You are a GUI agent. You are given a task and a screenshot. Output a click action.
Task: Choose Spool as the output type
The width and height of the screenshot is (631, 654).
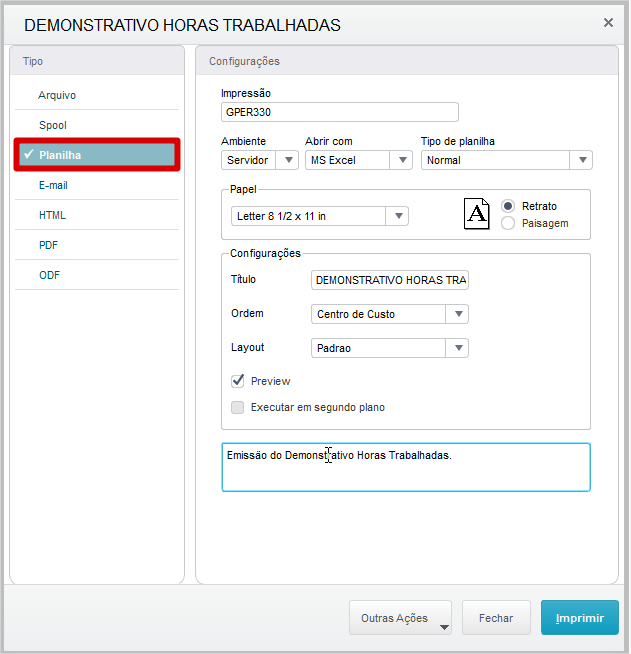coord(97,125)
